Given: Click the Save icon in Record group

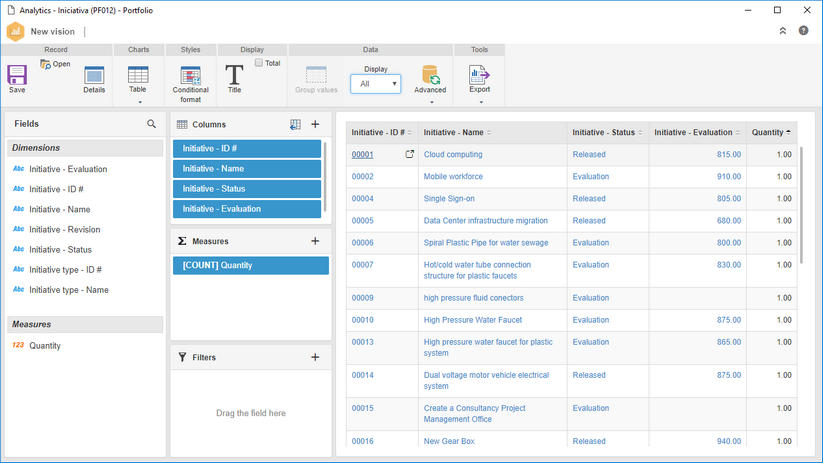Looking at the screenshot, I should click(x=17, y=75).
